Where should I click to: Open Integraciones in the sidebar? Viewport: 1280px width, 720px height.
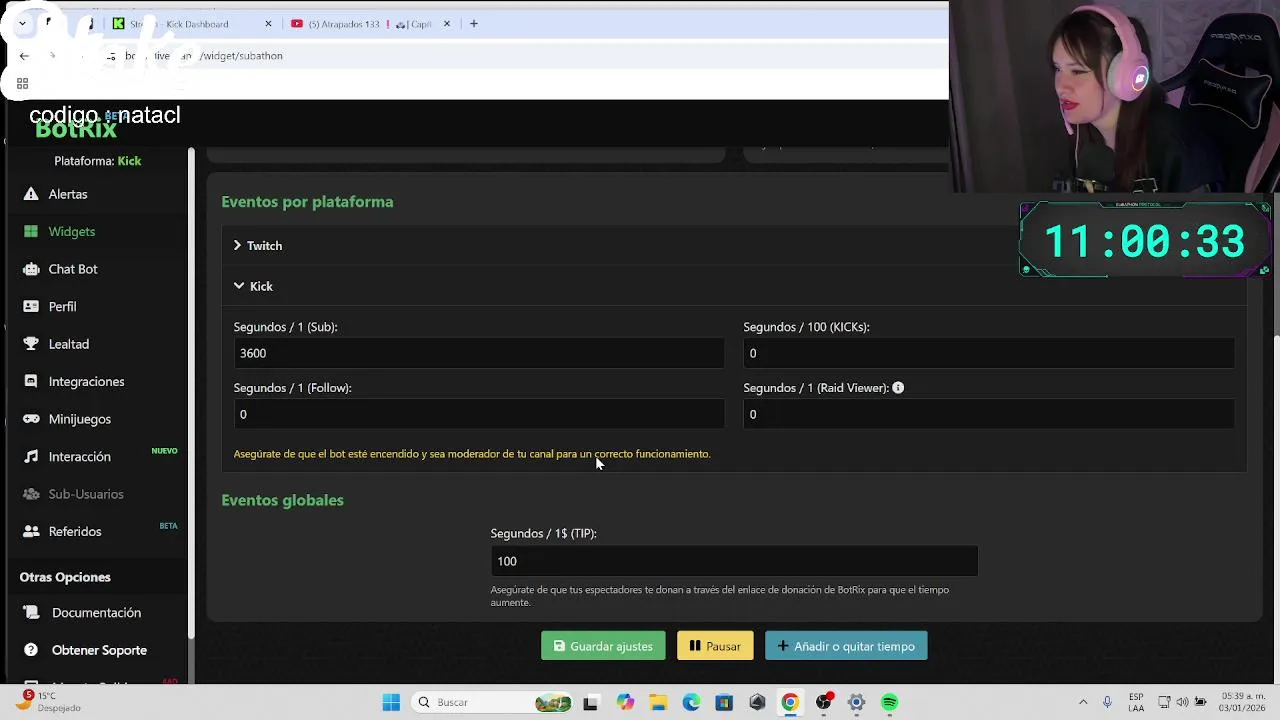[x=87, y=382]
